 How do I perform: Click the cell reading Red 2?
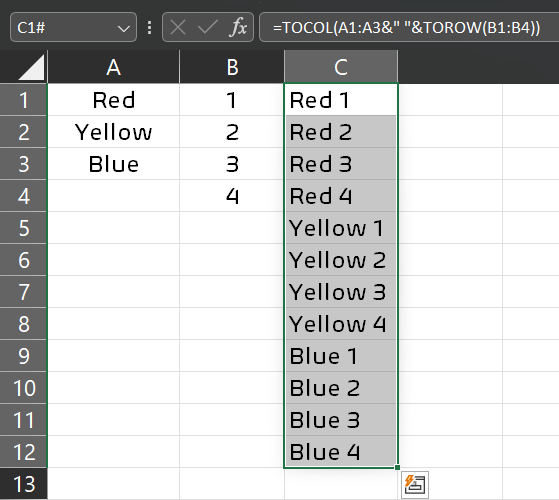(x=341, y=132)
